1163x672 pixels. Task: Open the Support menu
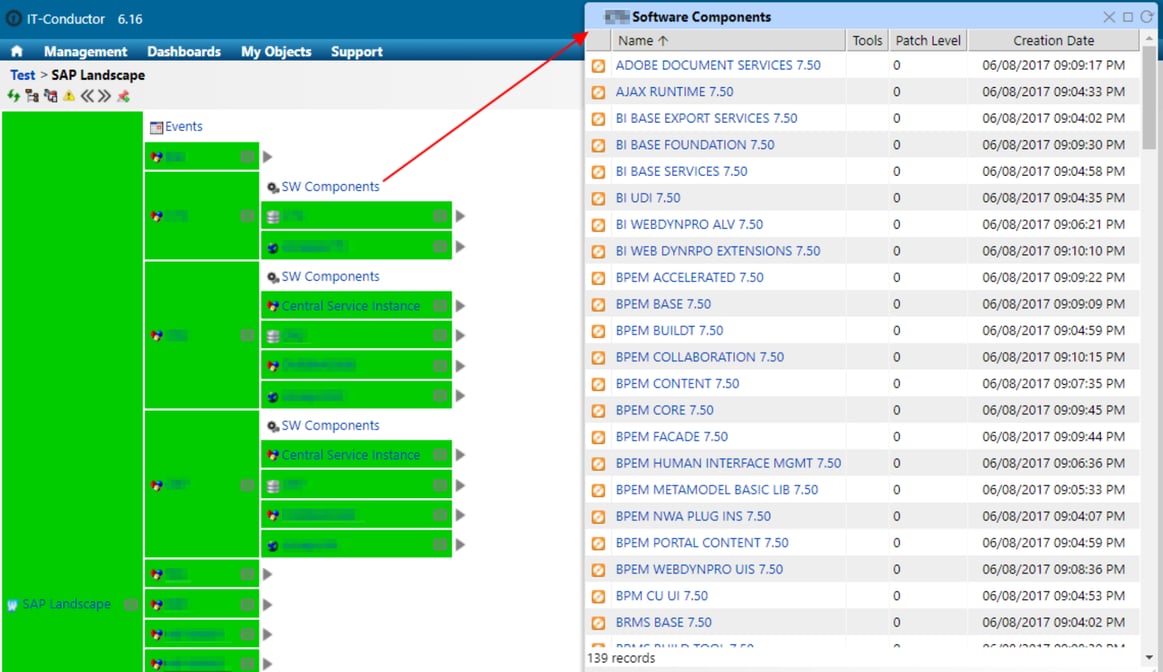click(x=357, y=51)
